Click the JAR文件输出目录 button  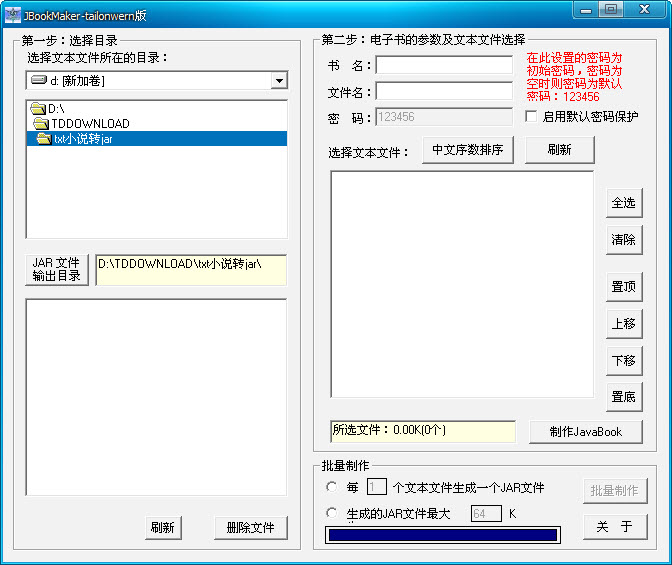56,270
